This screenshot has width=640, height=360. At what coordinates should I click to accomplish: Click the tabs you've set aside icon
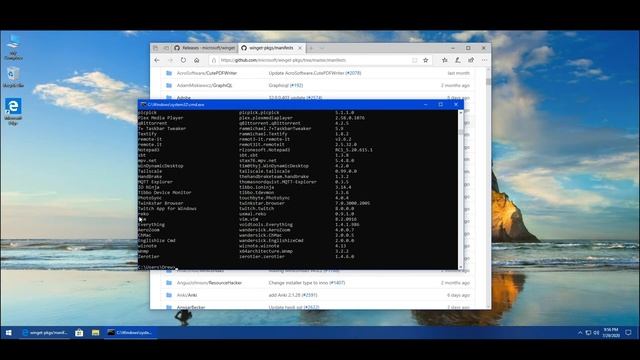tap(156, 48)
